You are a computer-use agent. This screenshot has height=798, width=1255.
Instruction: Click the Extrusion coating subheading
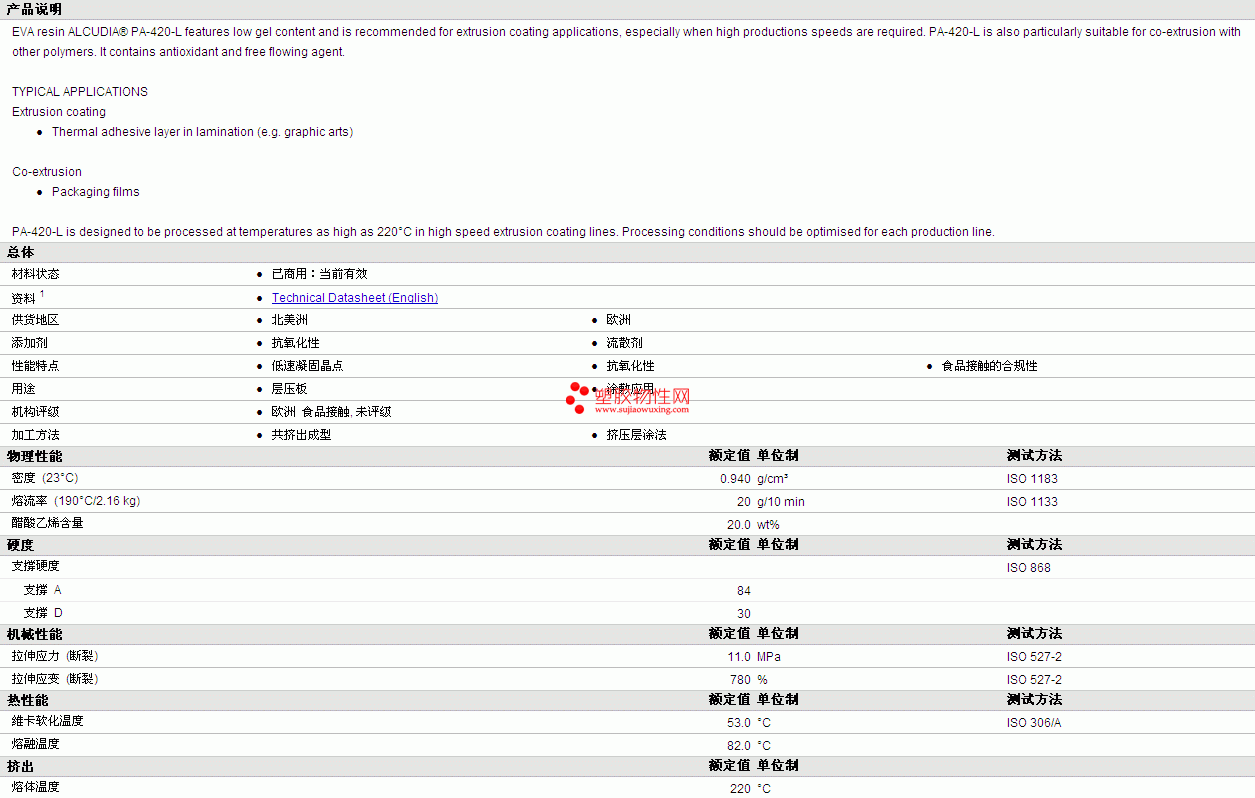[x=59, y=112]
